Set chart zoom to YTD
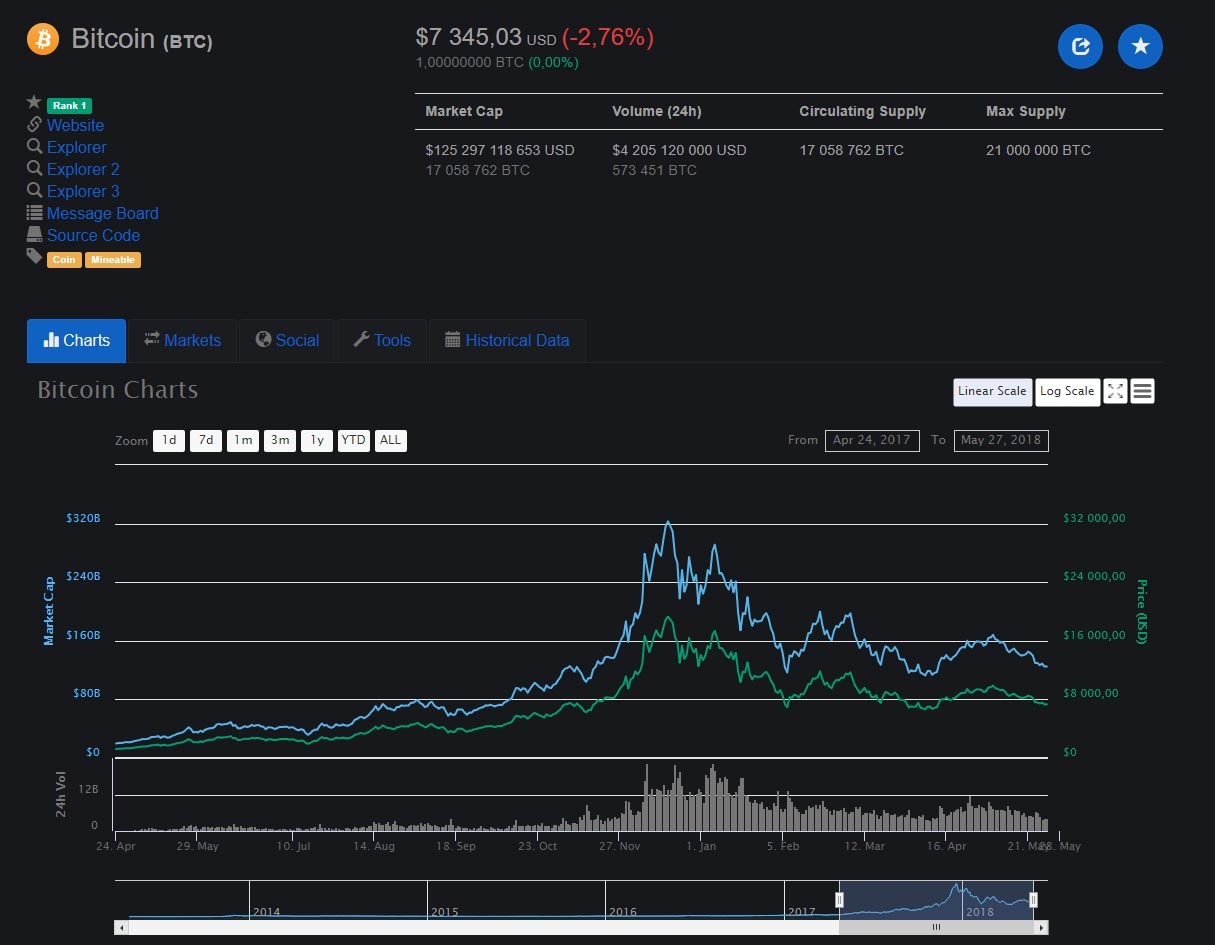Screen dimensions: 1215x945 [x=354, y=440]
